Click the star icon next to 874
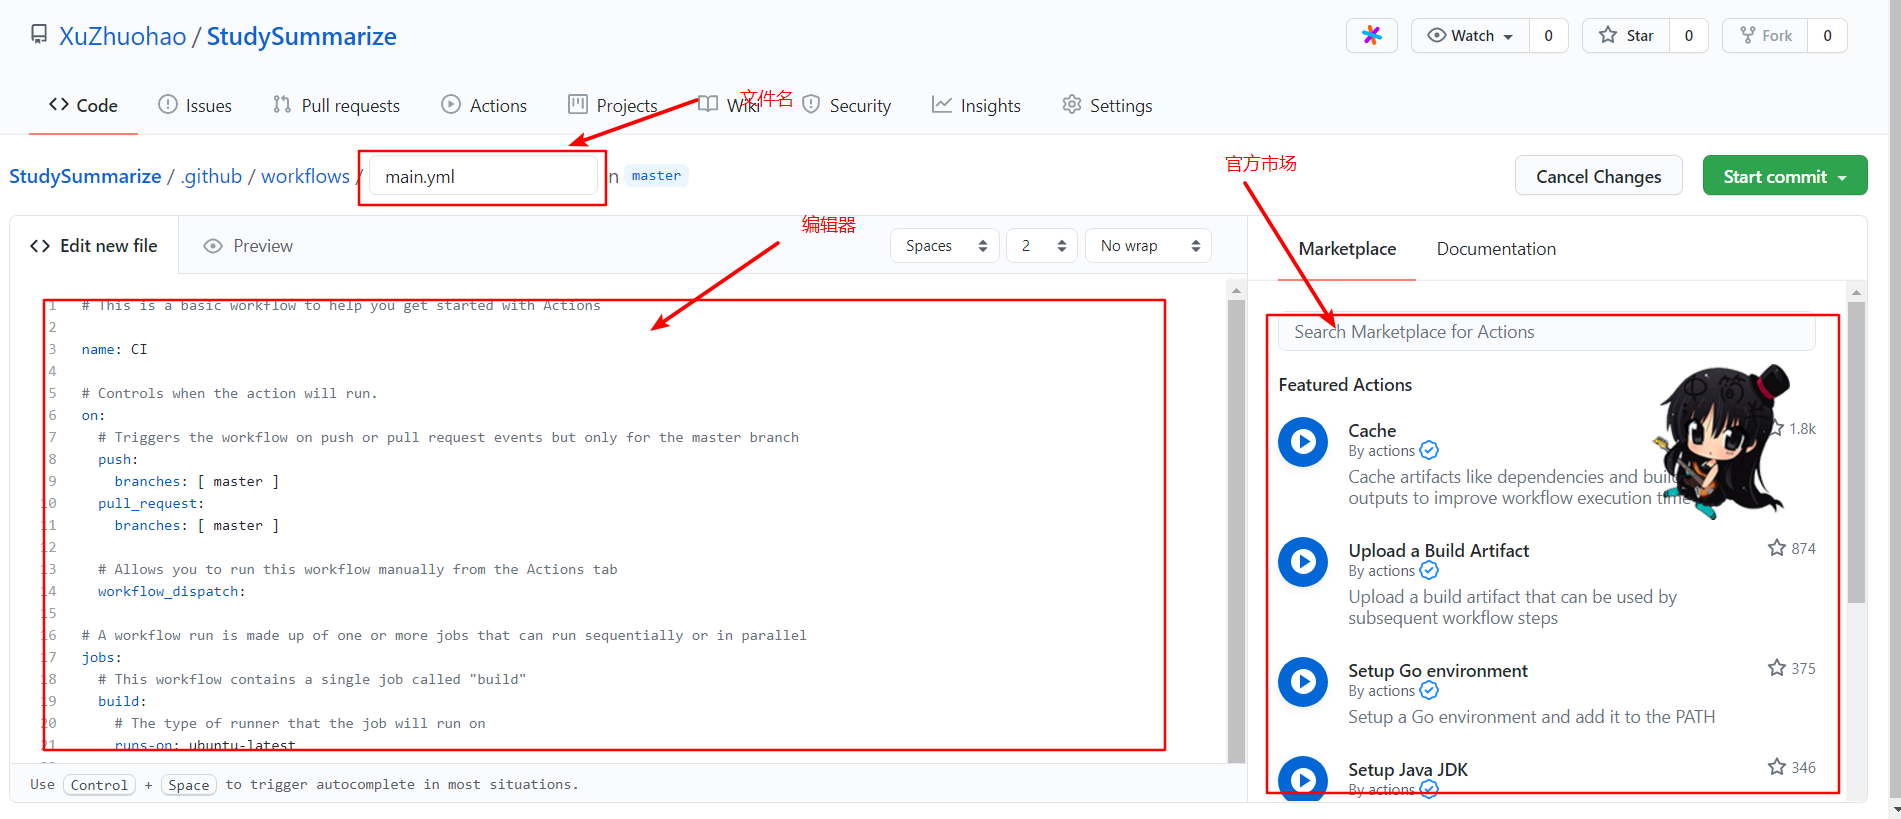Image resolution: width=1901 pixels, height=819 pixels. point(1776,548)
